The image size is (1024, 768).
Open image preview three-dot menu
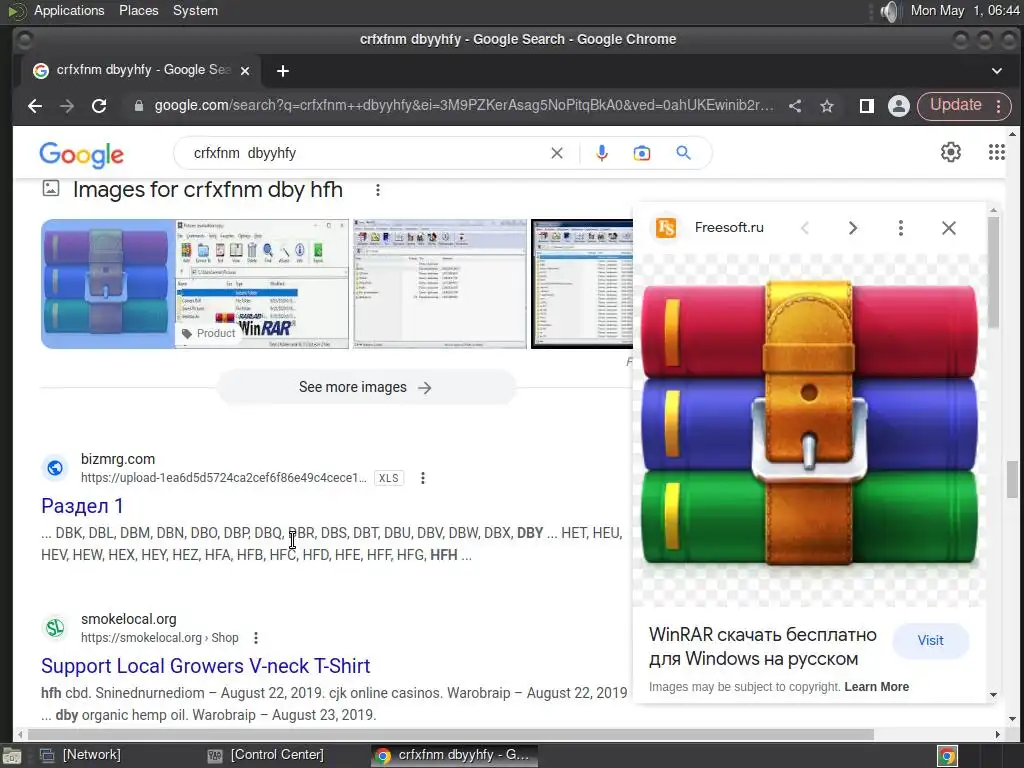pyautogui.click(x=901, y=228)
